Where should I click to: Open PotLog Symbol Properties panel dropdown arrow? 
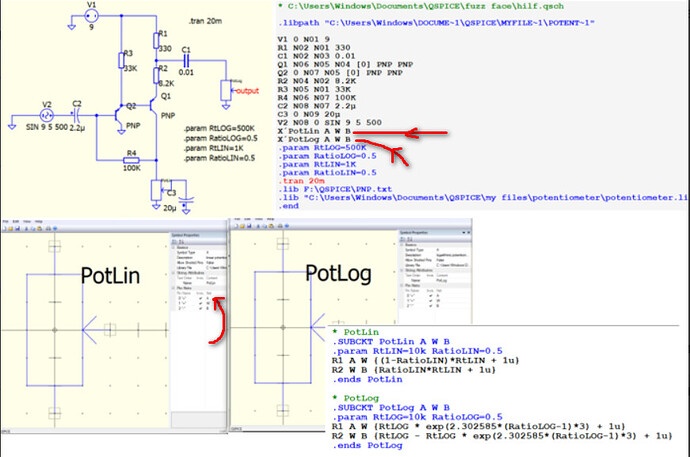coord(464,233)
